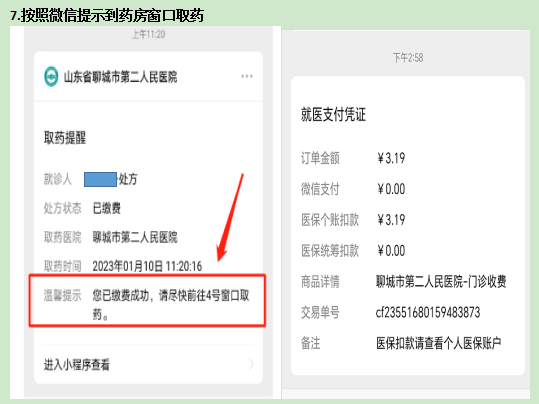
Task: Click the 上午11:20 message timestamp
Action: click(x=148, y=34)
